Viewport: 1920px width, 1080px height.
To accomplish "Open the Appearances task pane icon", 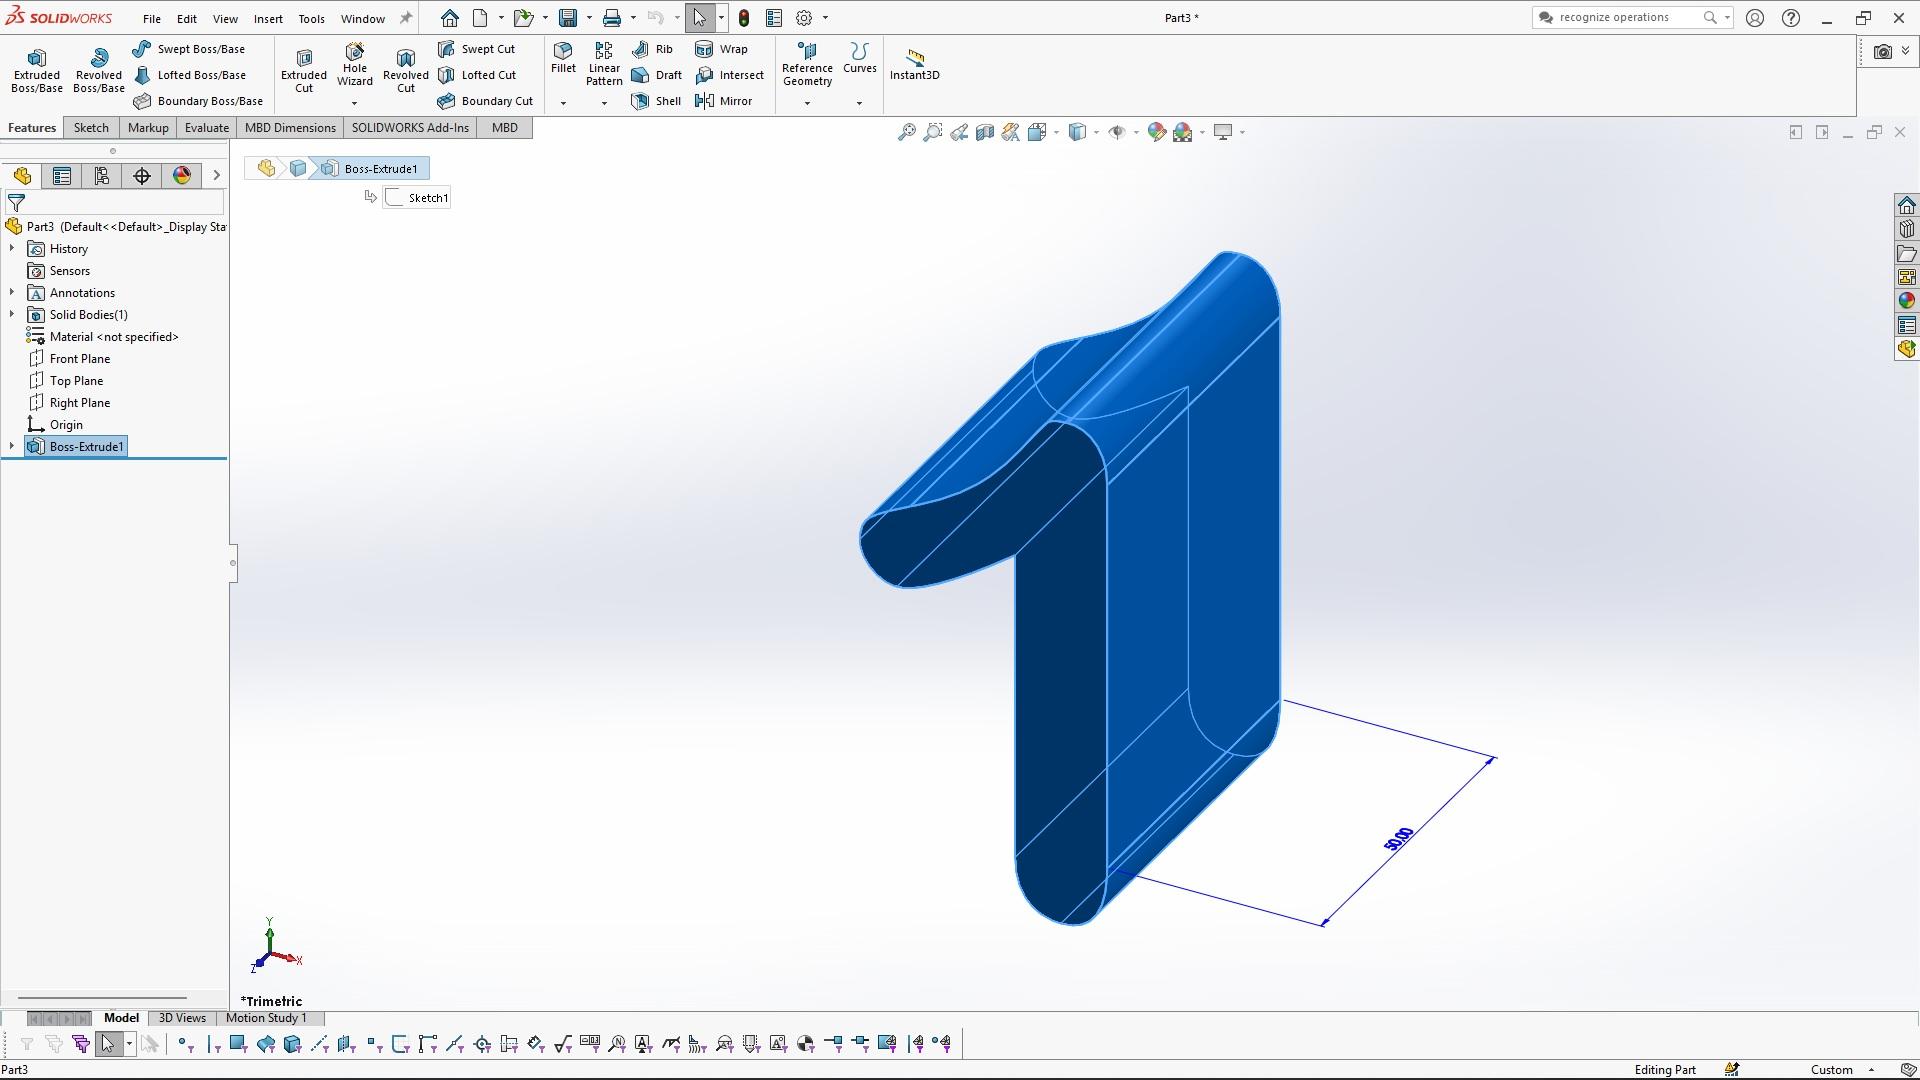I will tap(1907, 301).
